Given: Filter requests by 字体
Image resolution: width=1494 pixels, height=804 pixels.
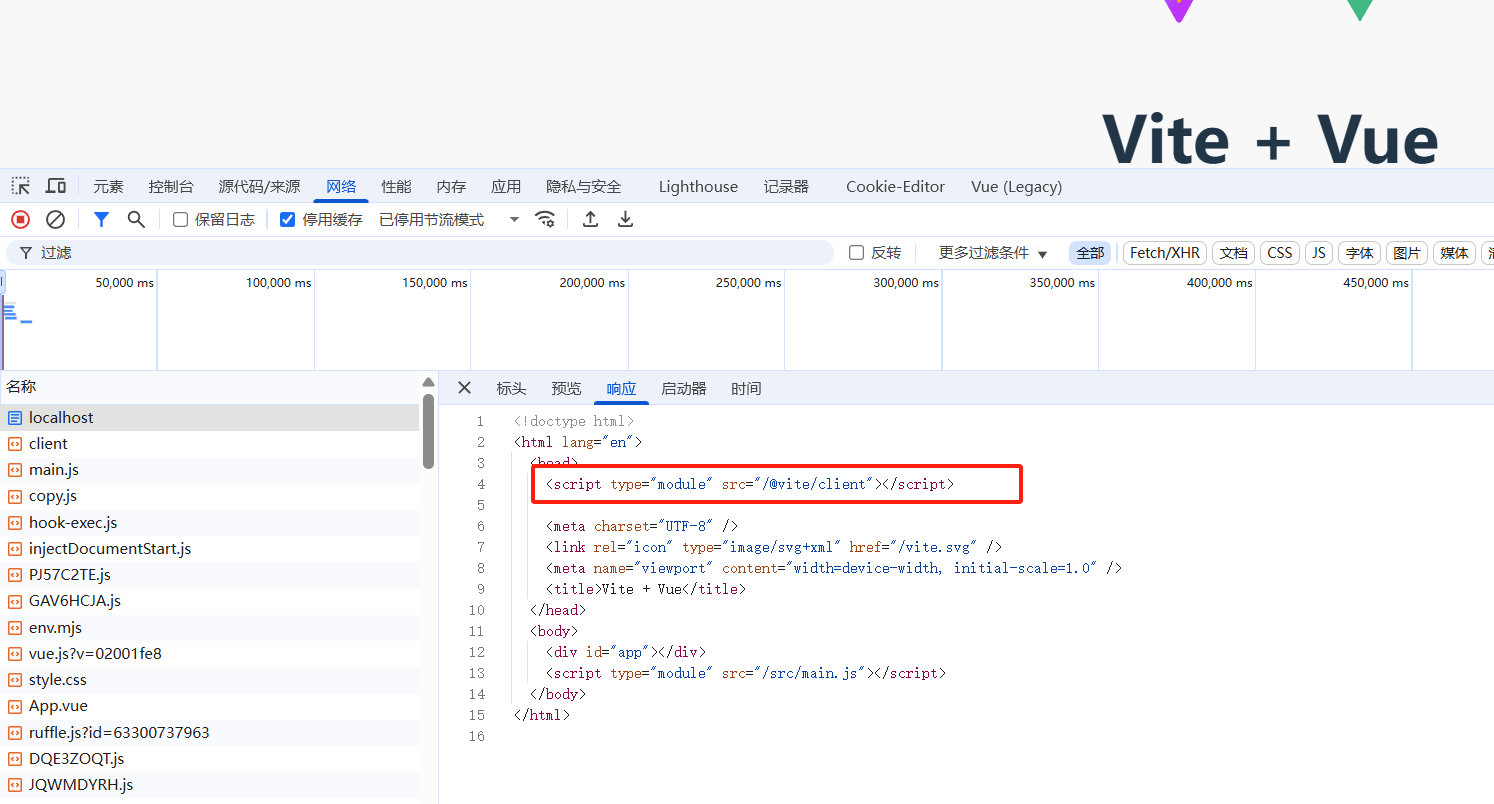Looking at the screenshot, I should (x=1359, y=253).
